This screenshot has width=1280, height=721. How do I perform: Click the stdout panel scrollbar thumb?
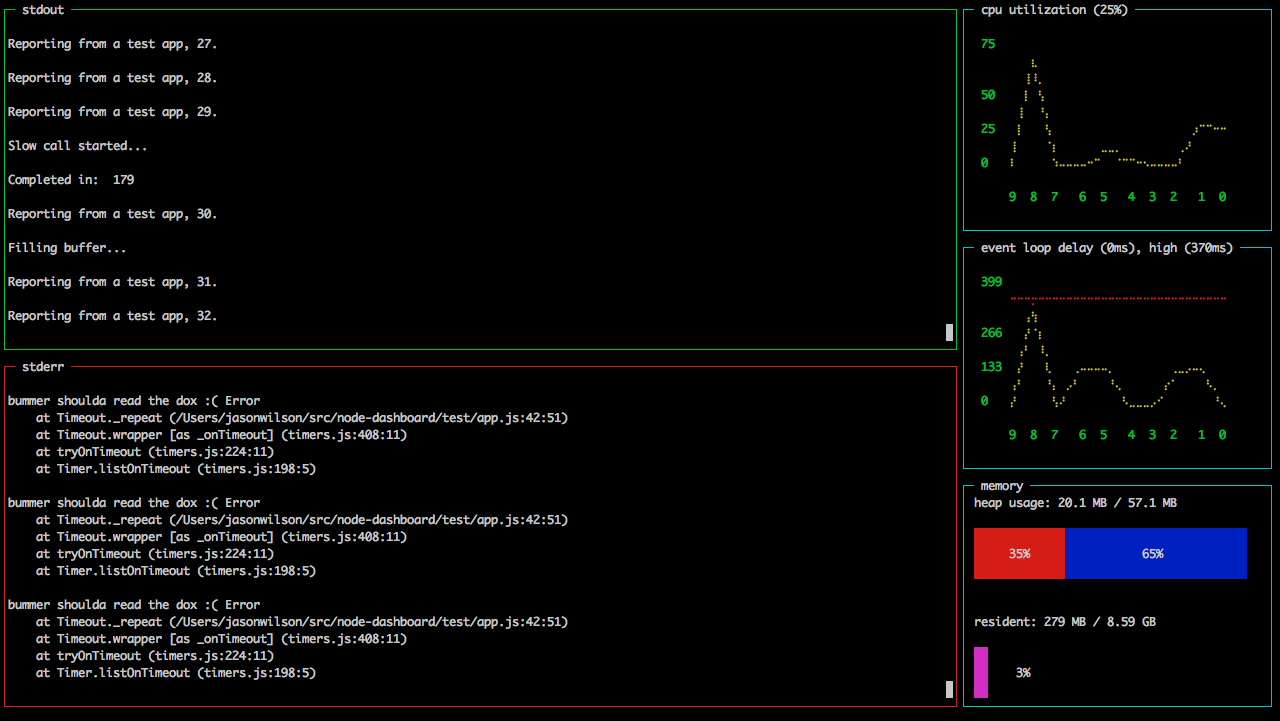[949, 332]
